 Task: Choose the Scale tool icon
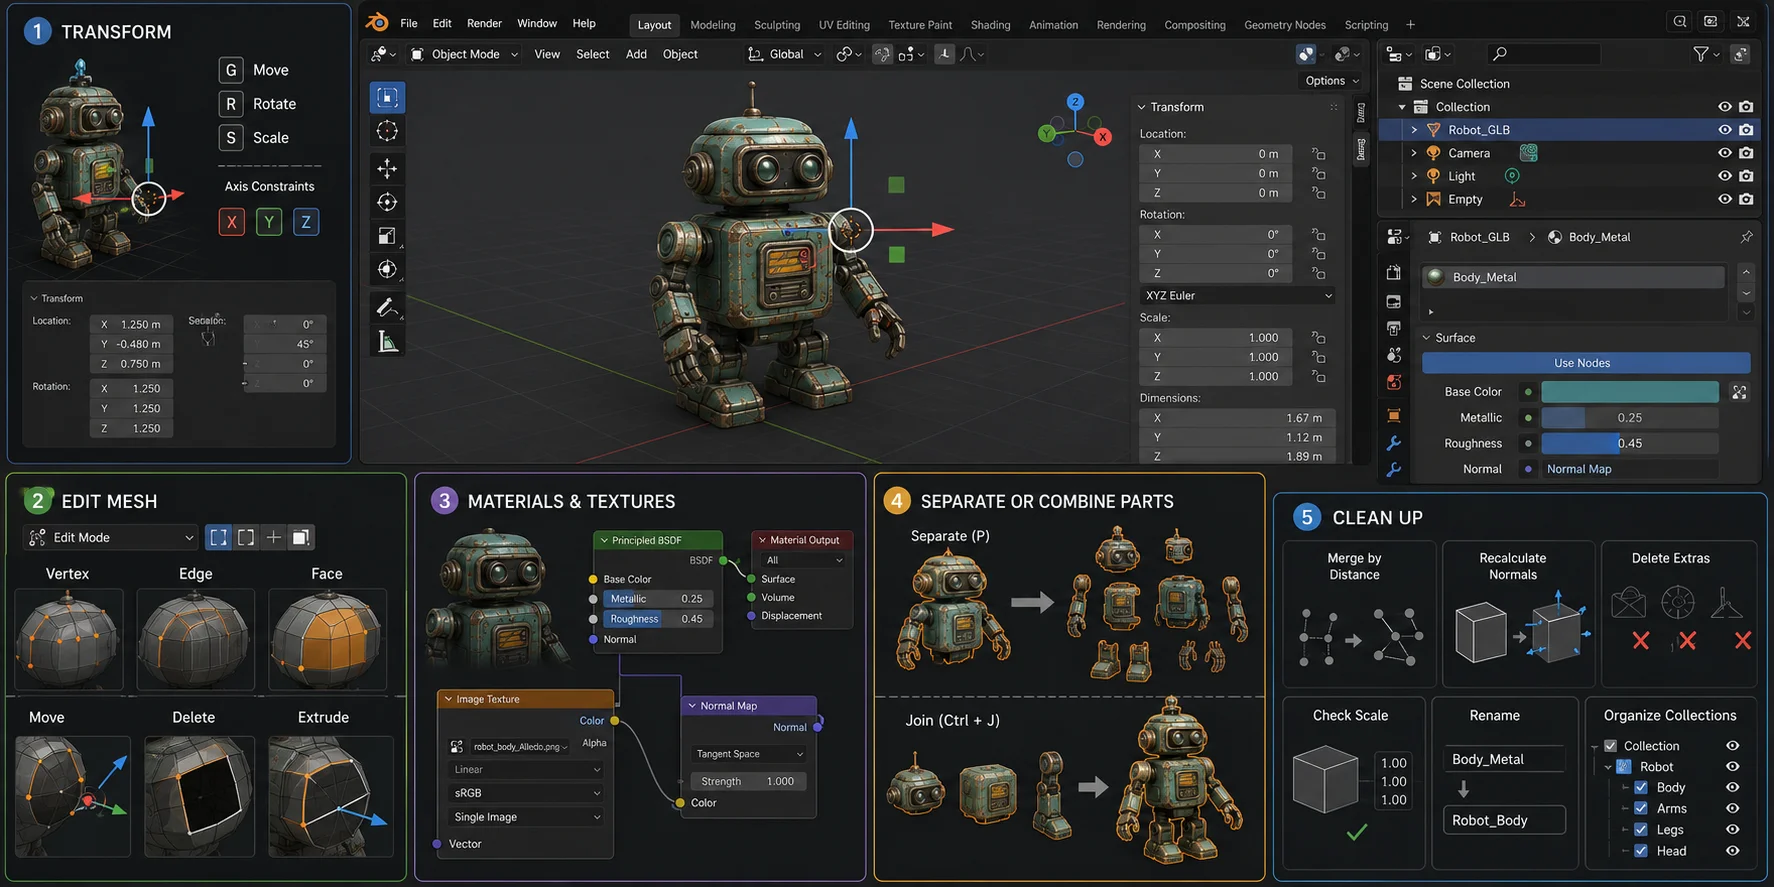pyautogui.click(x=387, y=236)
